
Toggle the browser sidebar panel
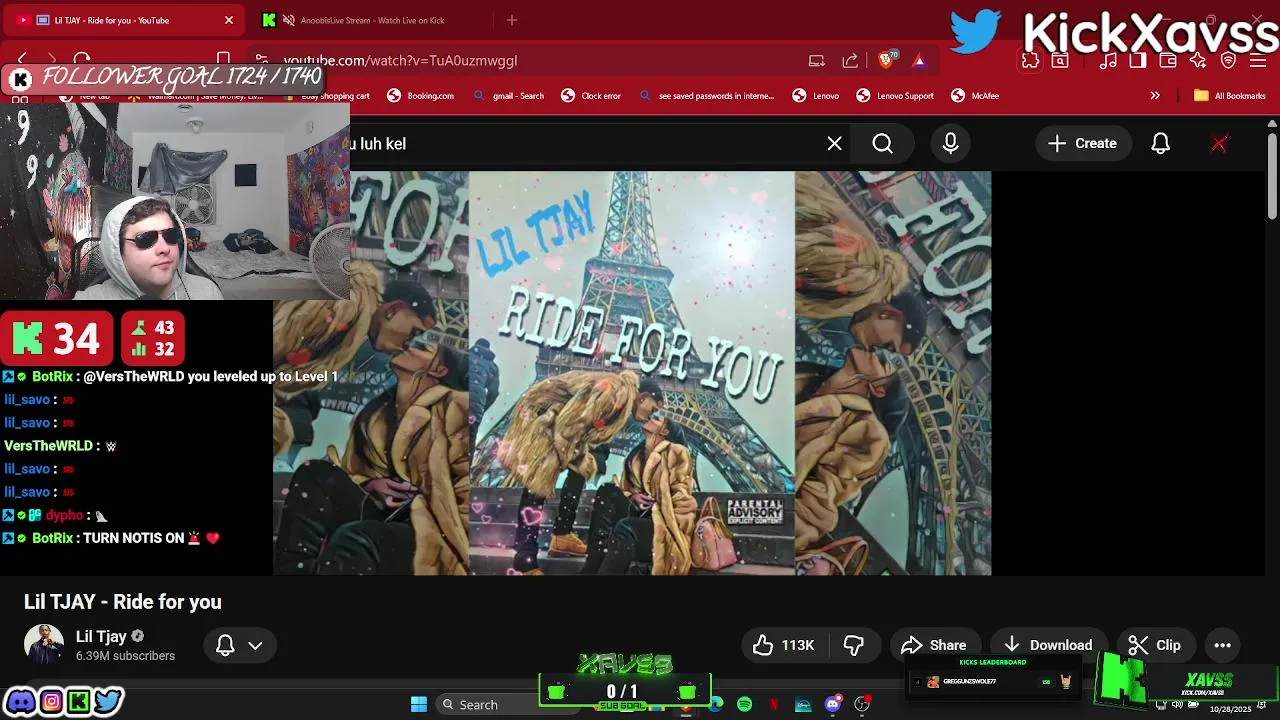coord(1138,61)
